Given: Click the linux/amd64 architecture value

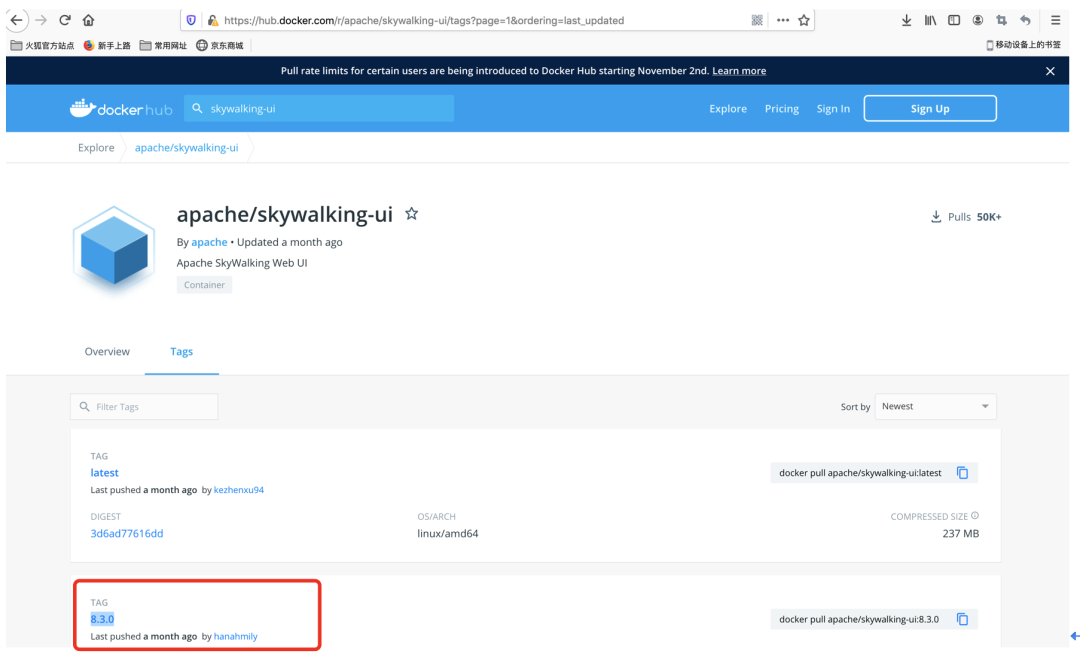Looking at the screenshot, I should tap(448, 533).
